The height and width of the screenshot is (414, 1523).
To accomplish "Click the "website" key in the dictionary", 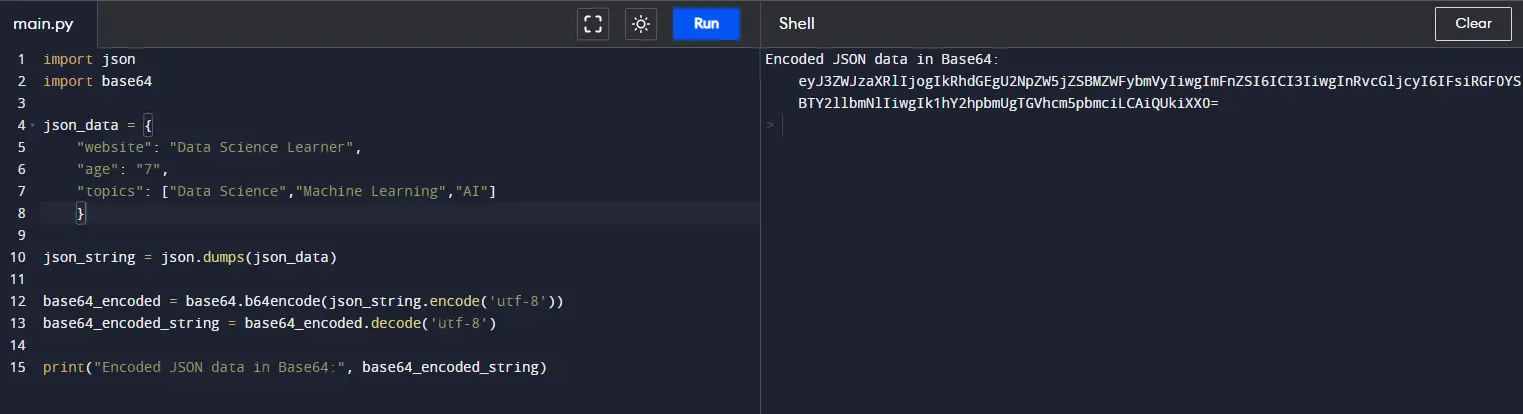I will (114, 147).
